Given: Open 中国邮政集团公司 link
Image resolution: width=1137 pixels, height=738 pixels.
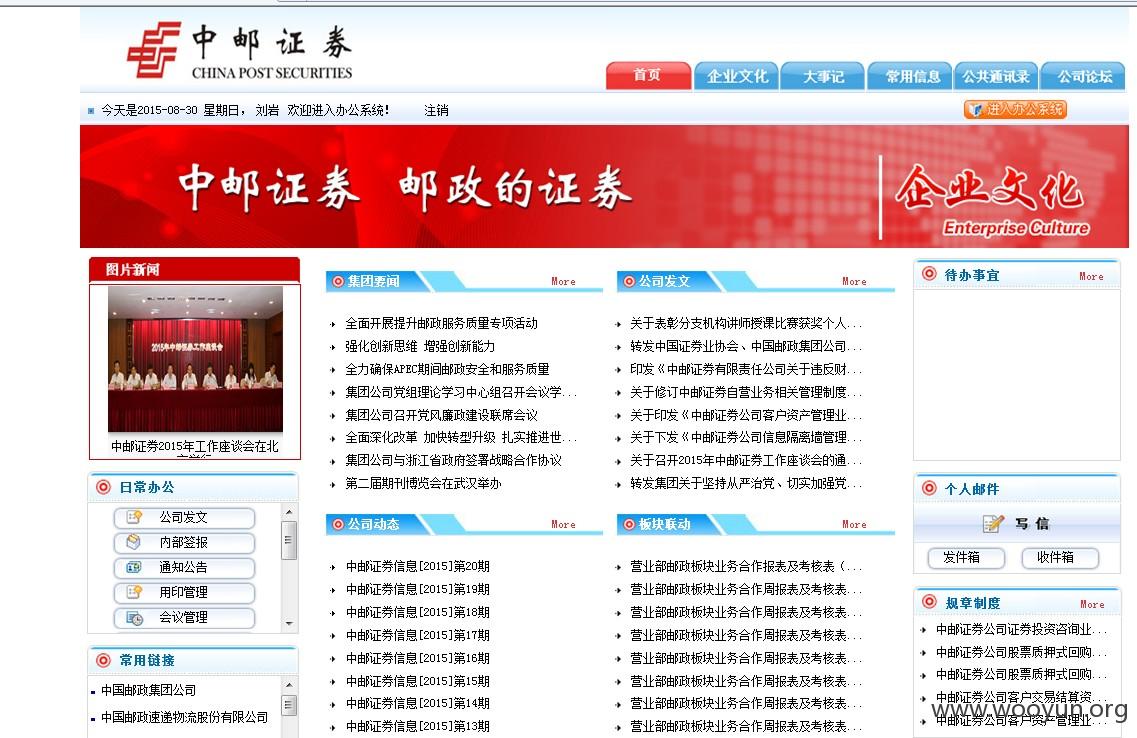Looking at the screenshot, I should pyautogui.click(x=149, y=690).
